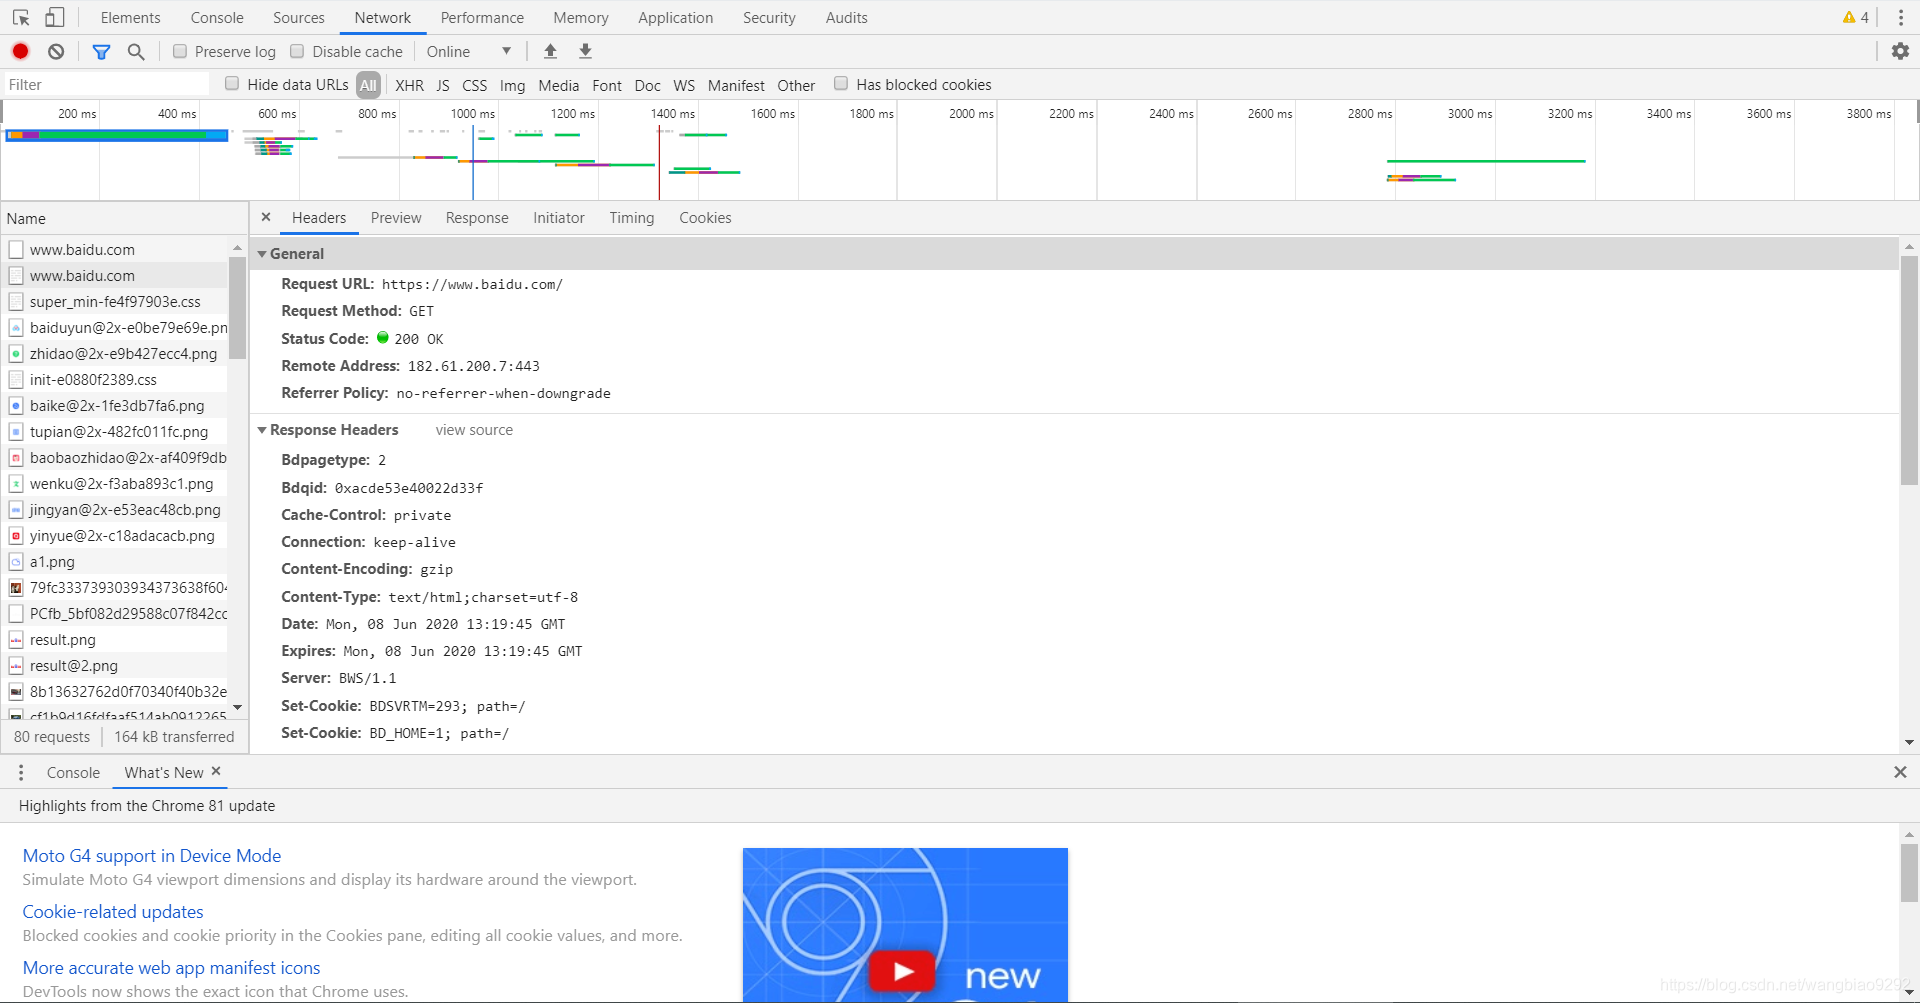Click the network Filter text input

(106, 85)
